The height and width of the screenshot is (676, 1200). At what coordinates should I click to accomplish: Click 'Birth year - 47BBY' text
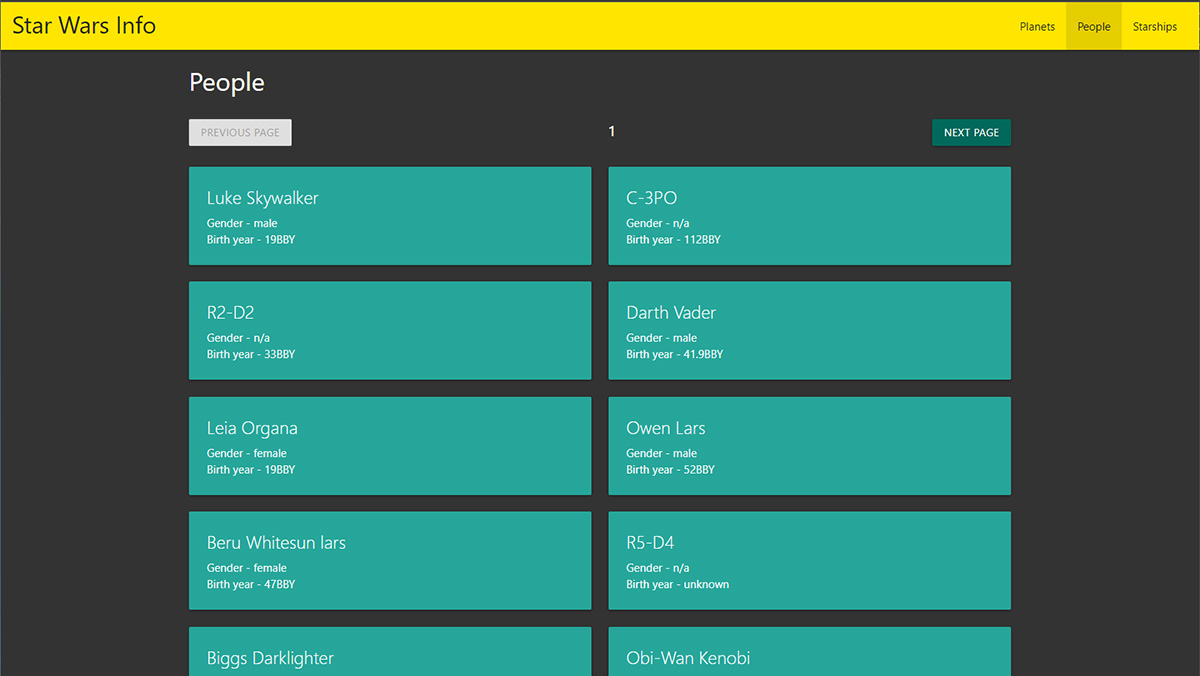[251, 585]
